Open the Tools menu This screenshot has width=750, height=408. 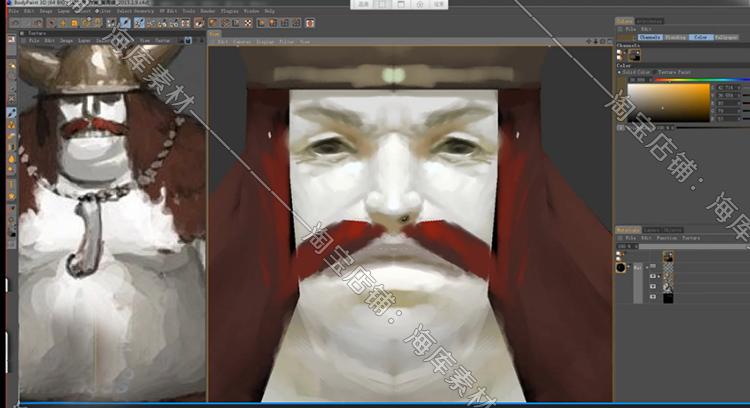click(x=189, y=11)
